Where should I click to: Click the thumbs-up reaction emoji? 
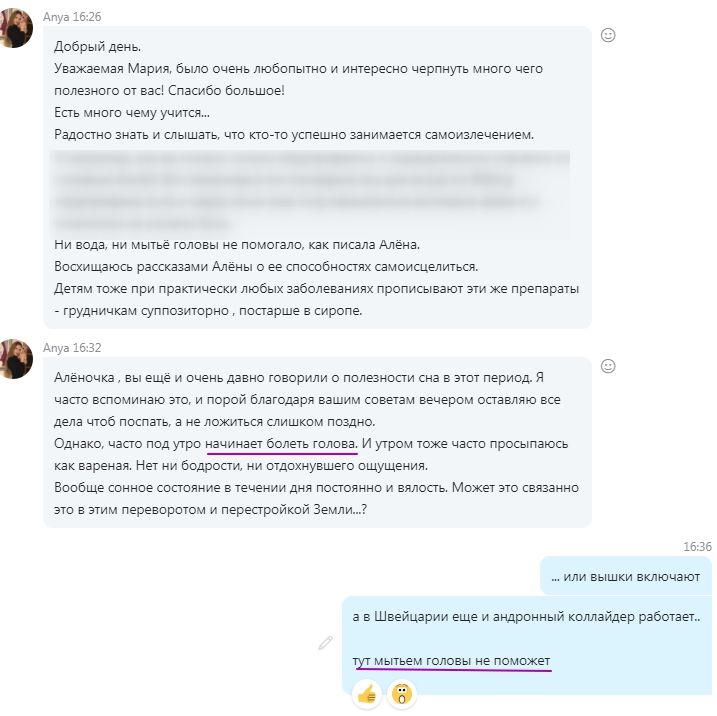click(x=367, y=694)
